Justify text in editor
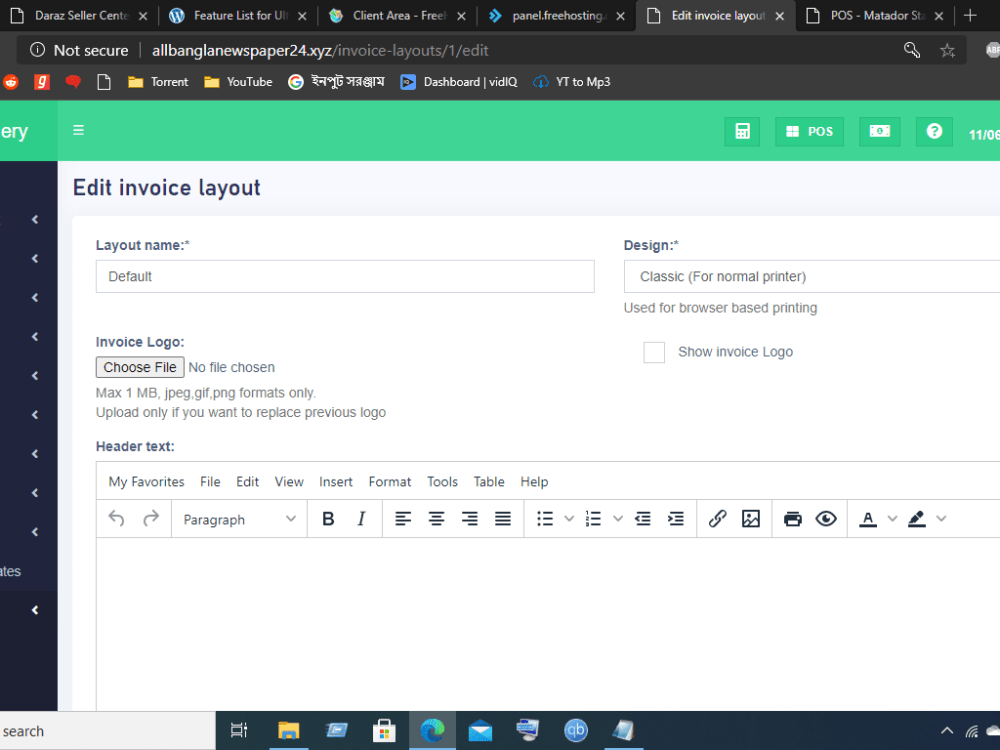Screen dimensions: 1000x750 click(x=503, y=518)
